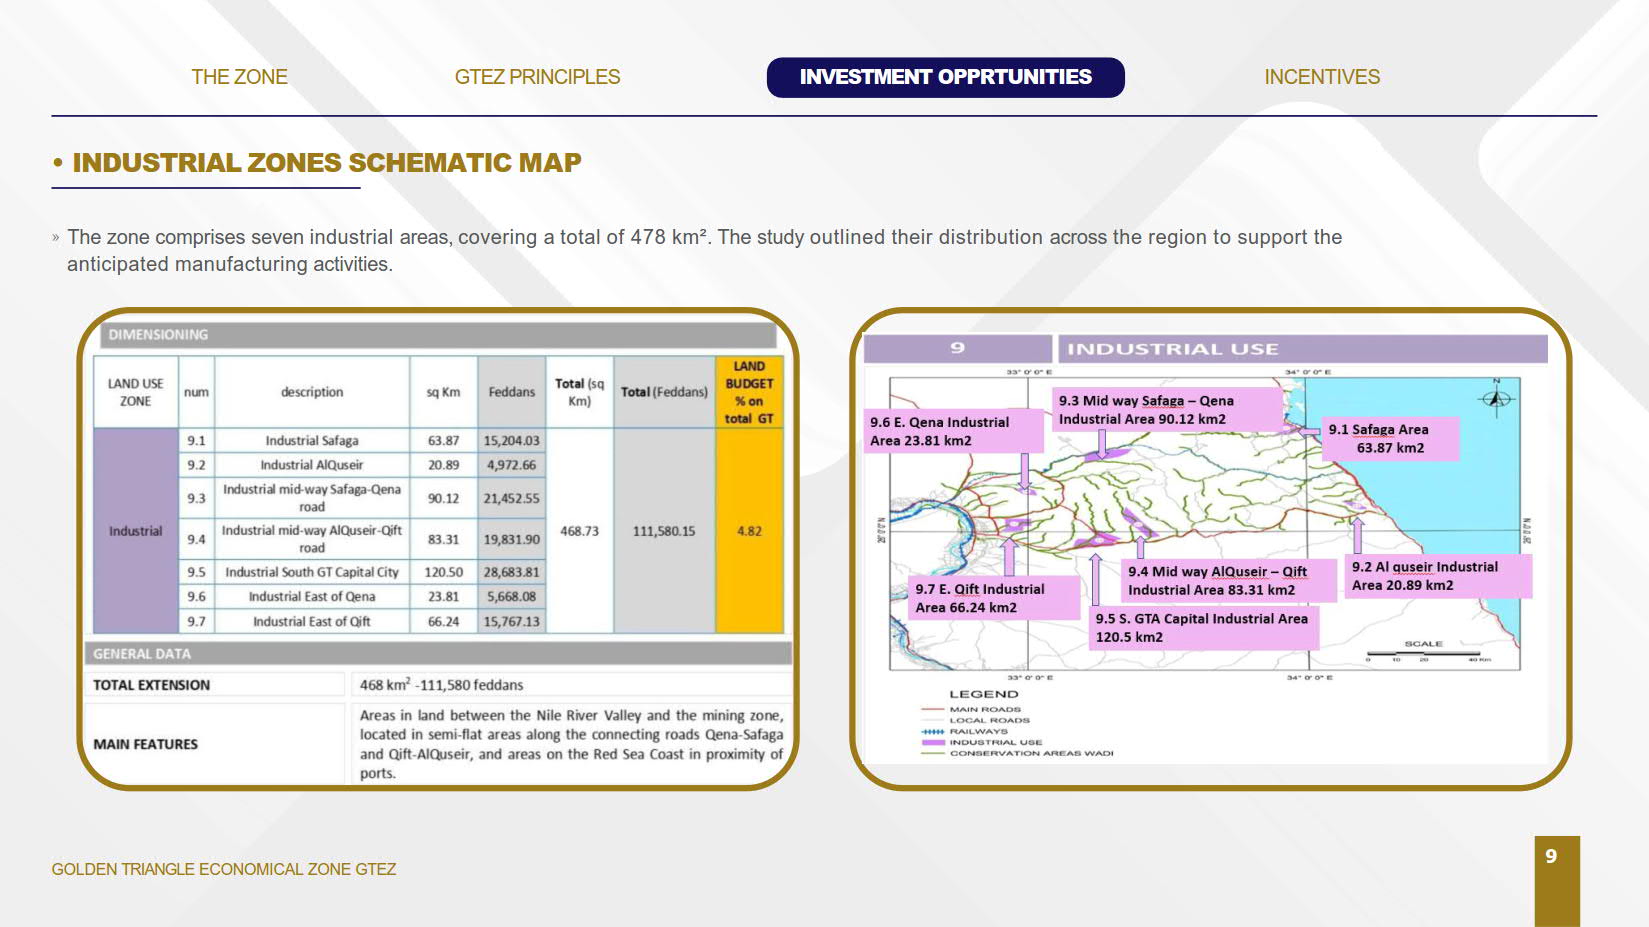Viewport: 1649px width, 927px height.
Task: Click the TOTAL EXTENSION row label
Action: [152, 685]
